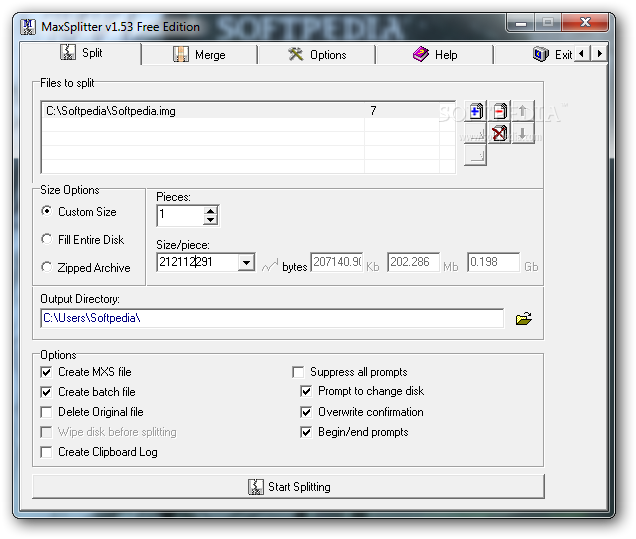The image size is (636, 539).
Task: Open the Help tab
Action: [x=434, y=55]
